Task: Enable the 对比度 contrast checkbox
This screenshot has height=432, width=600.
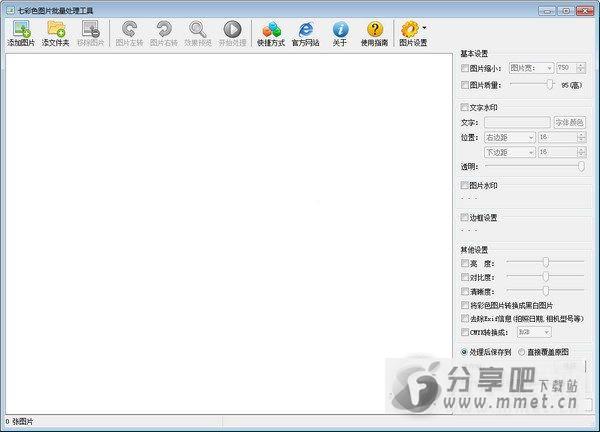Action: (x=465, y=277)
